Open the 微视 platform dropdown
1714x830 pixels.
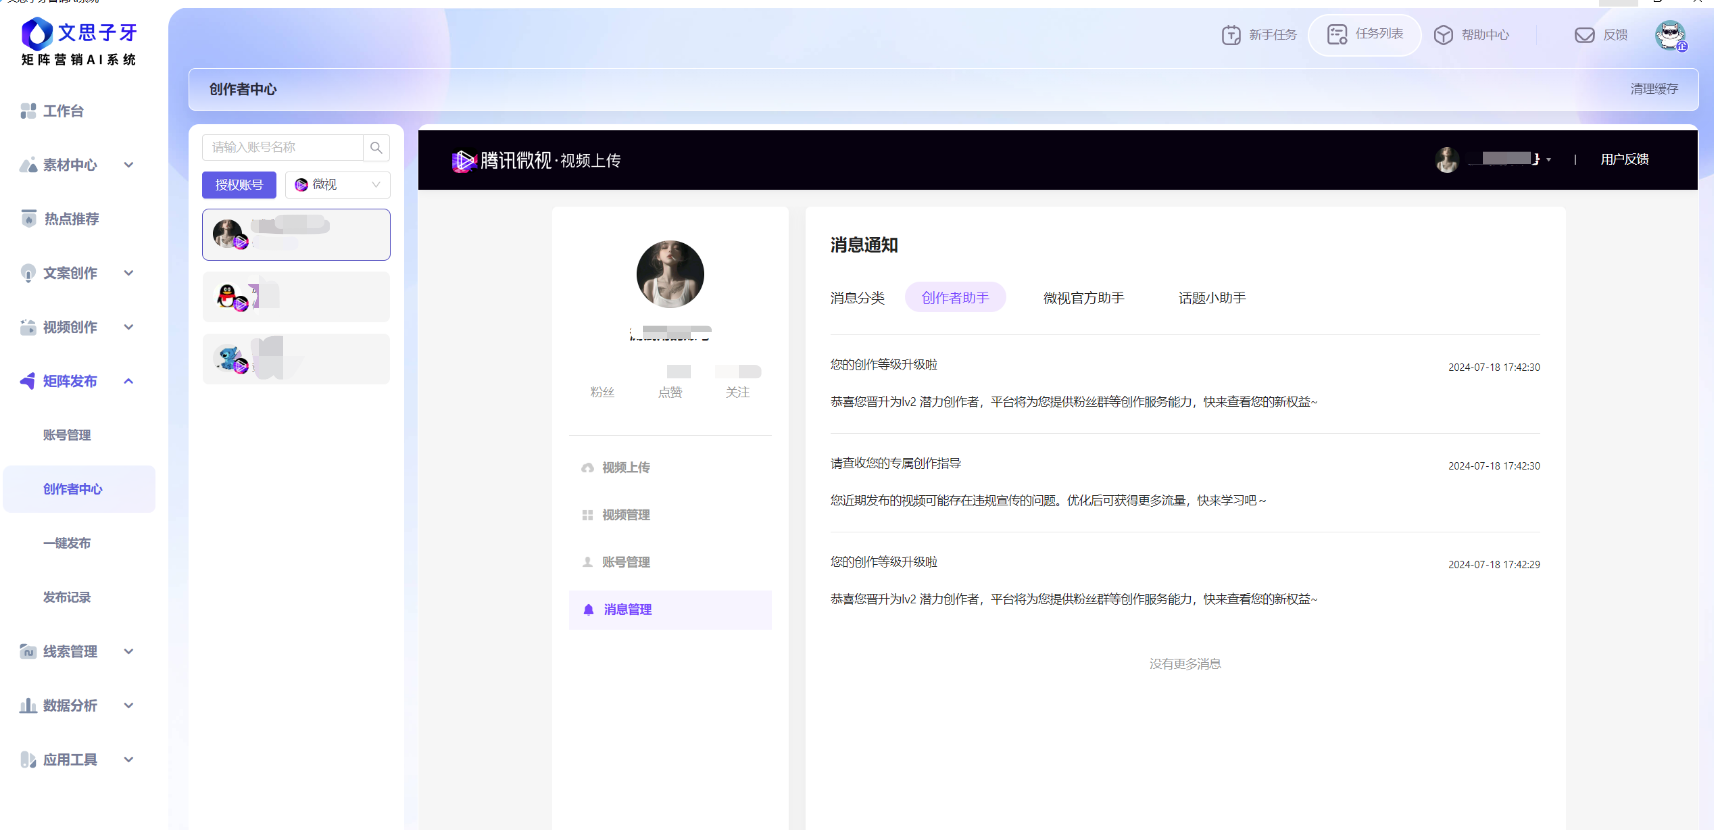pos(337,185)
